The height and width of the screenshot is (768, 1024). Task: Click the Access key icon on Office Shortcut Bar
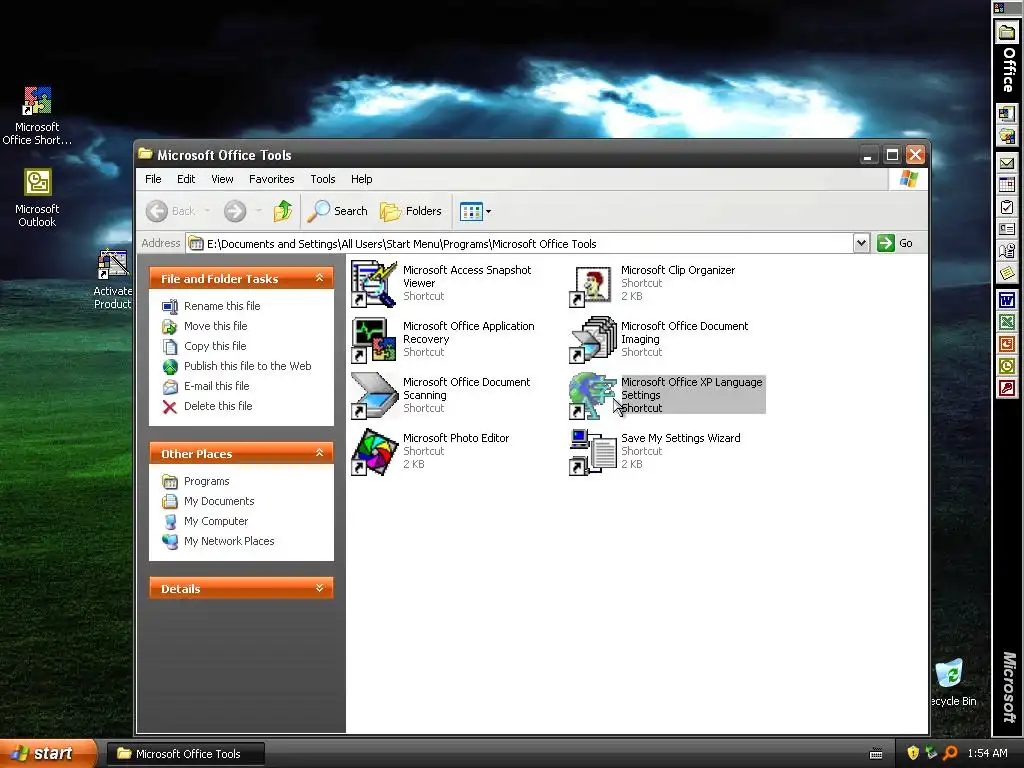(1006, 389)
